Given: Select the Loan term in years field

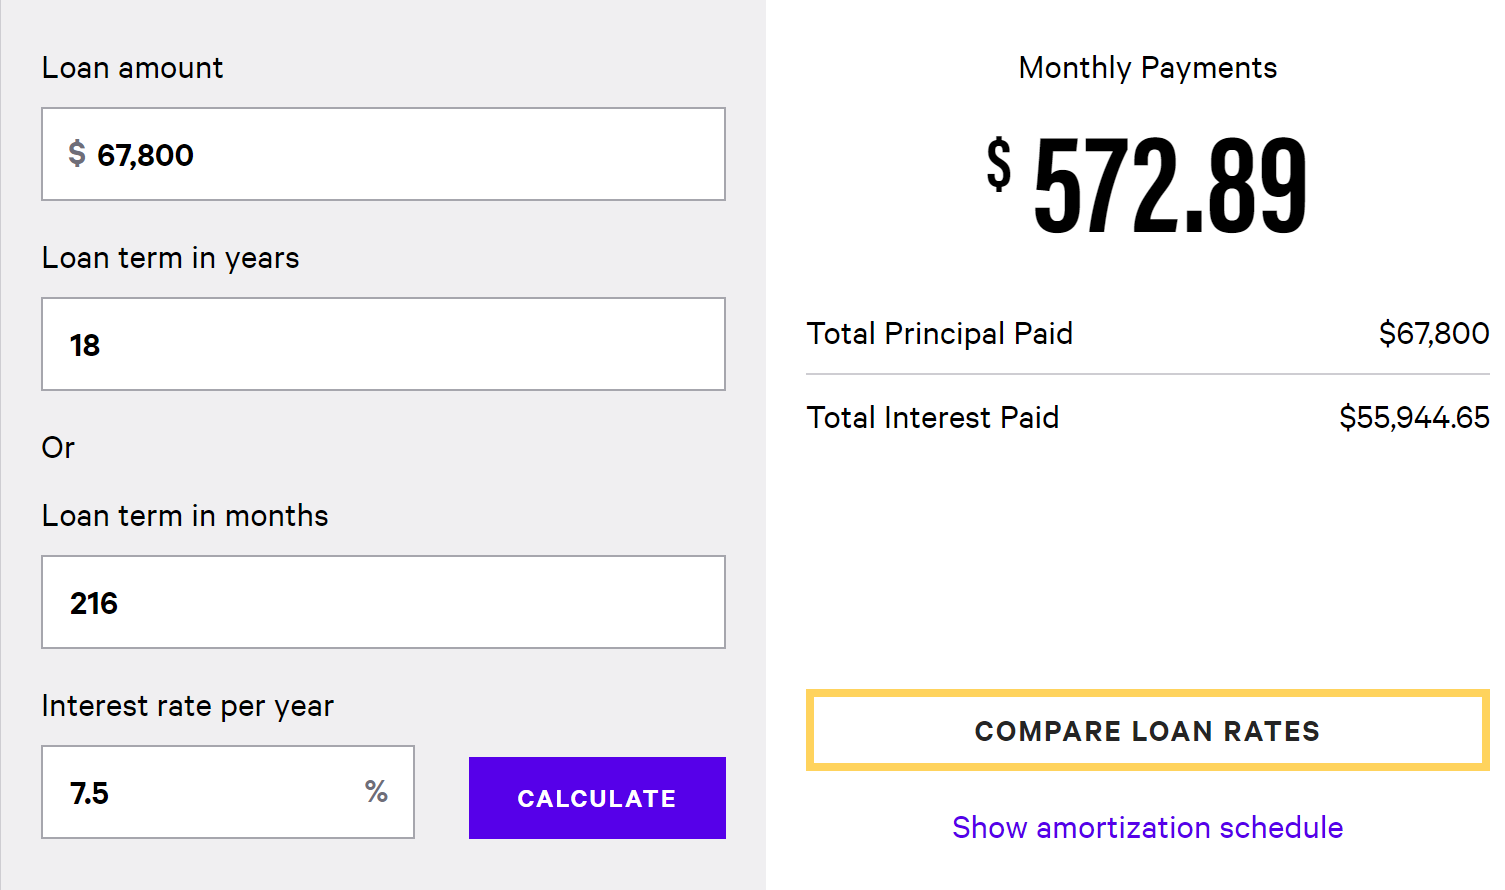Looking at the screenshot, I should pyautogui.click(x=383, y=344).
